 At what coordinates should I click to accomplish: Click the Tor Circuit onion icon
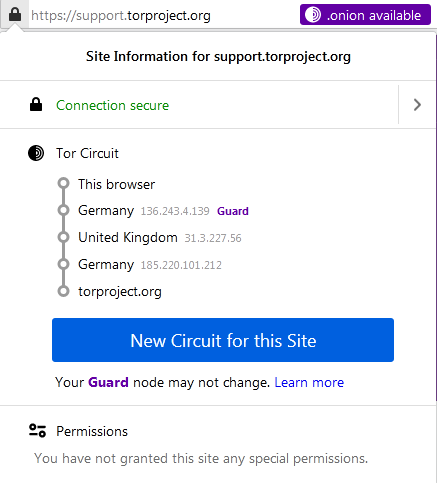(36, 153)
